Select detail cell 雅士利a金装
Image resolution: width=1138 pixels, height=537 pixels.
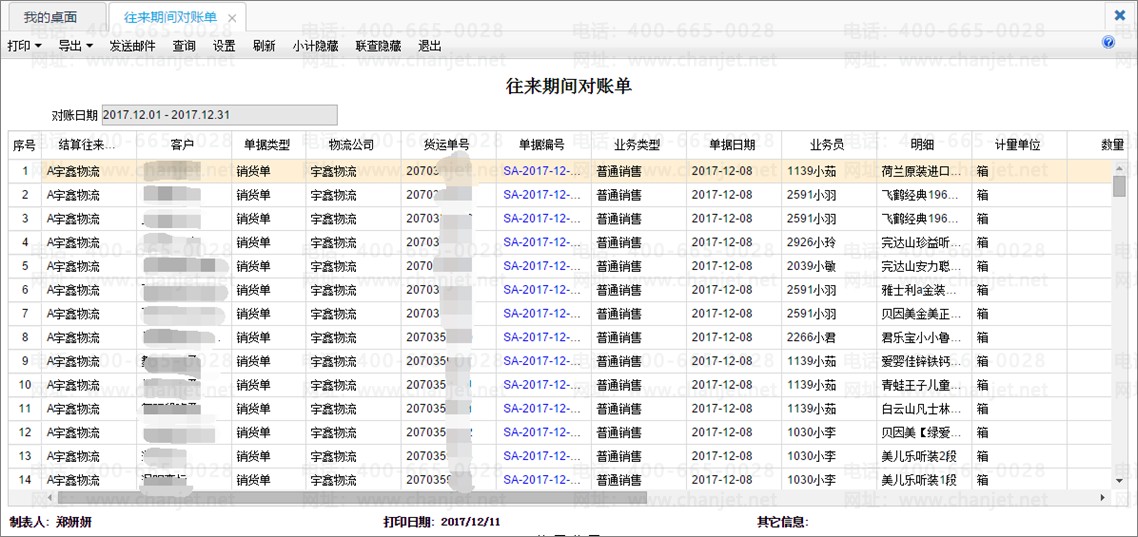pos(924,290)
